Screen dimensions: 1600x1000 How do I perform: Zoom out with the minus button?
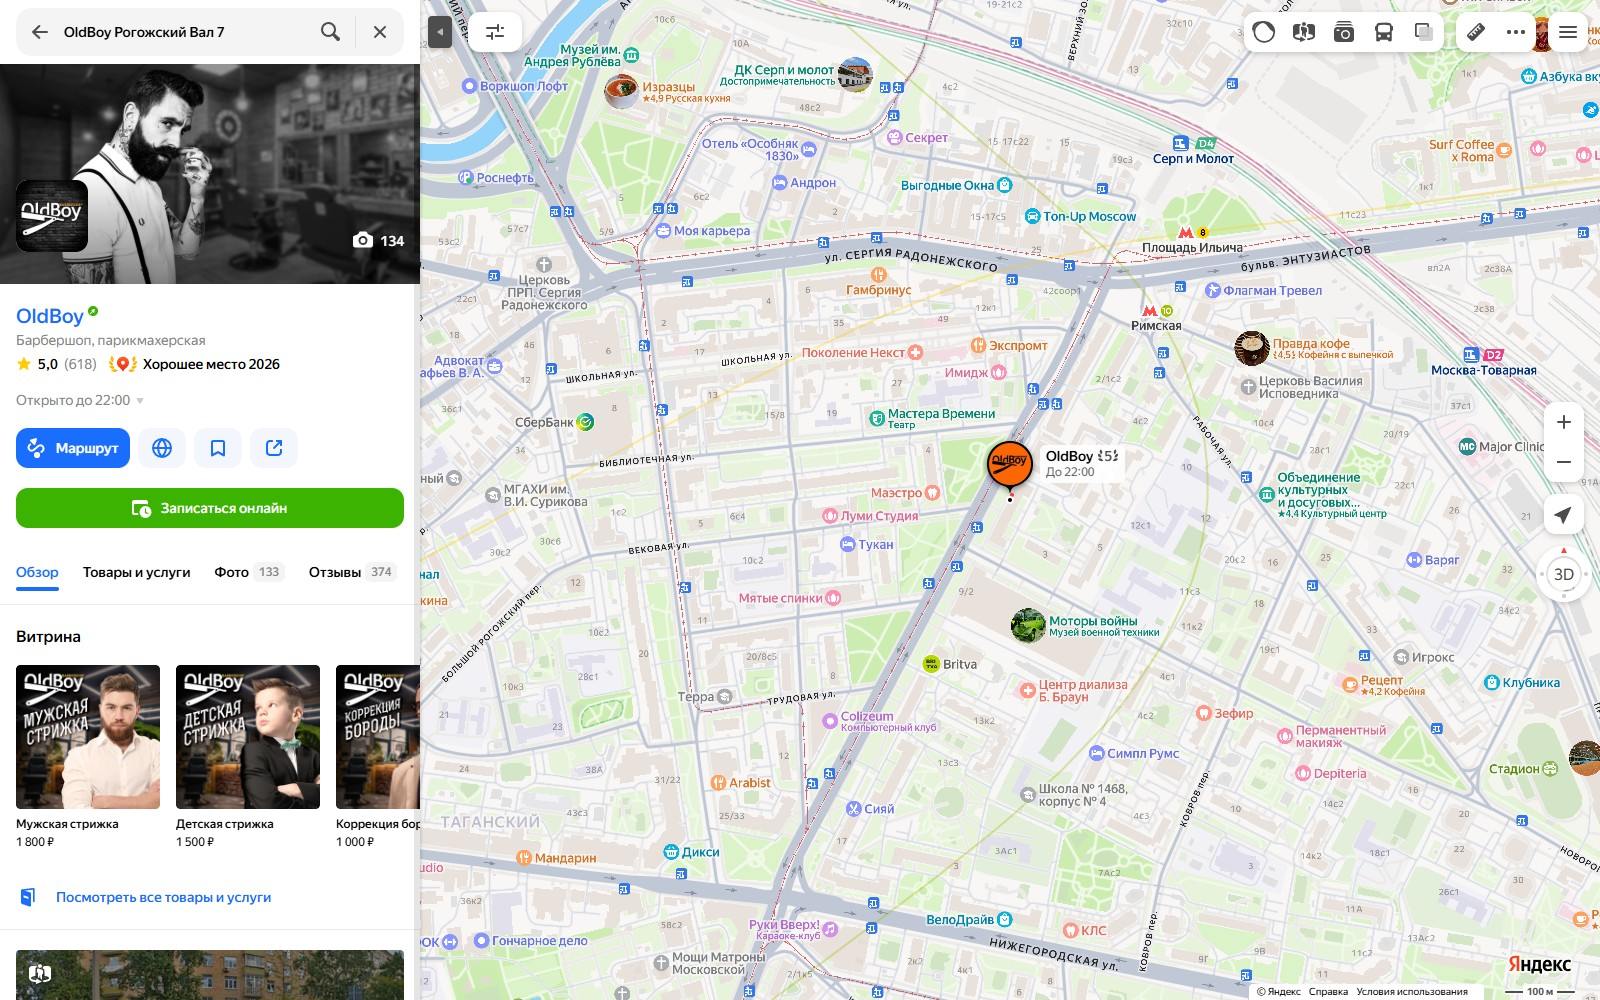1564,462
